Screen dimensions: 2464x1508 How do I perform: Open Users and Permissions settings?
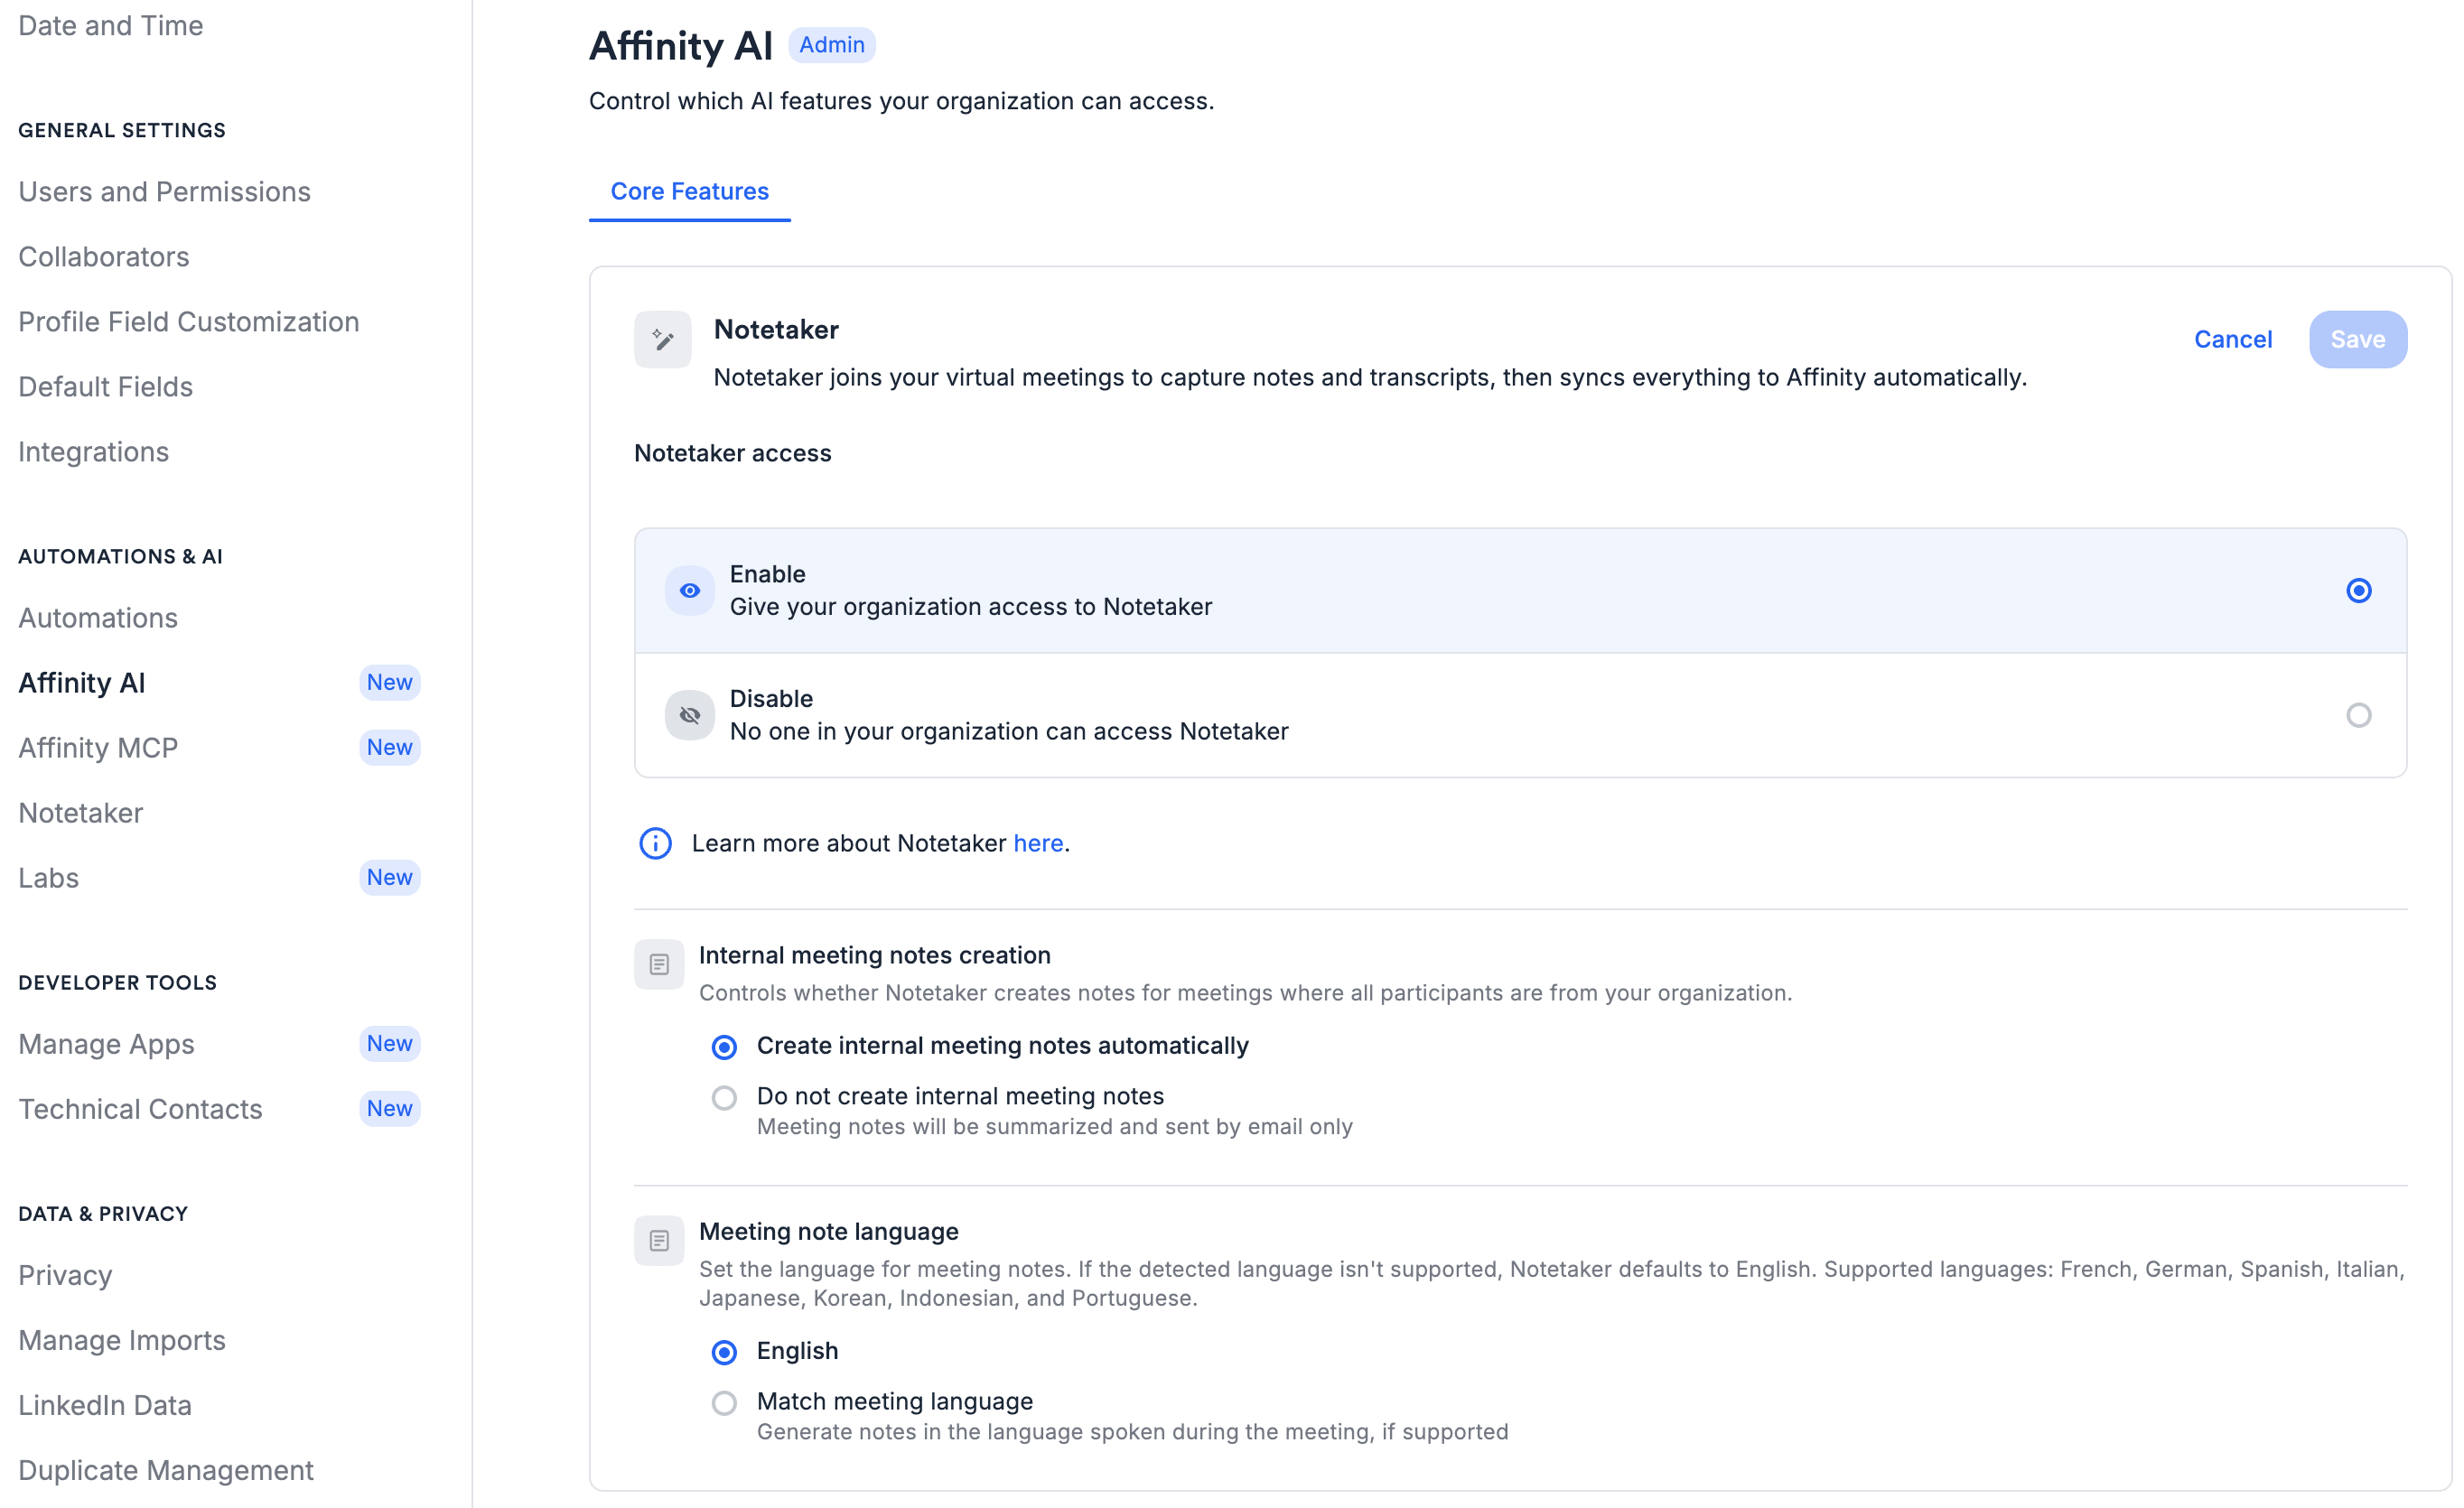(x=165, y=191)
